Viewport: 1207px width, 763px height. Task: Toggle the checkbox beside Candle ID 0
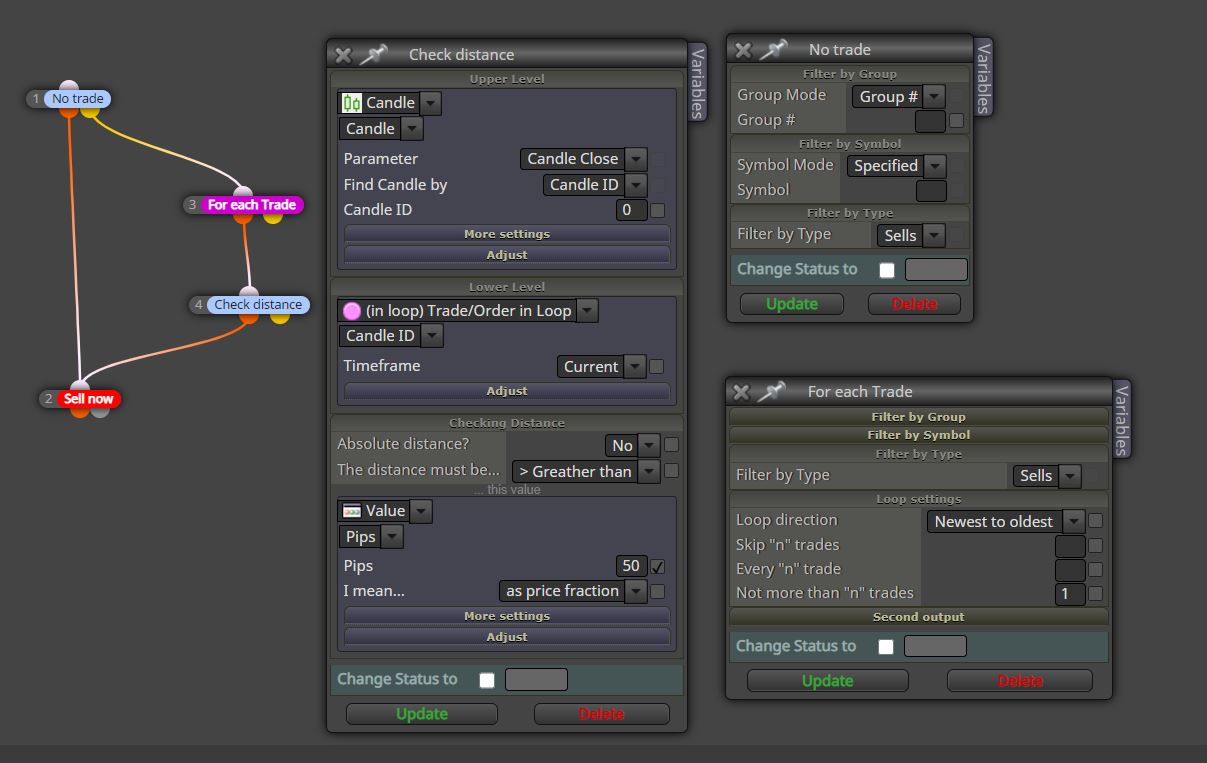pyautogui.click(x=658, y=210)
